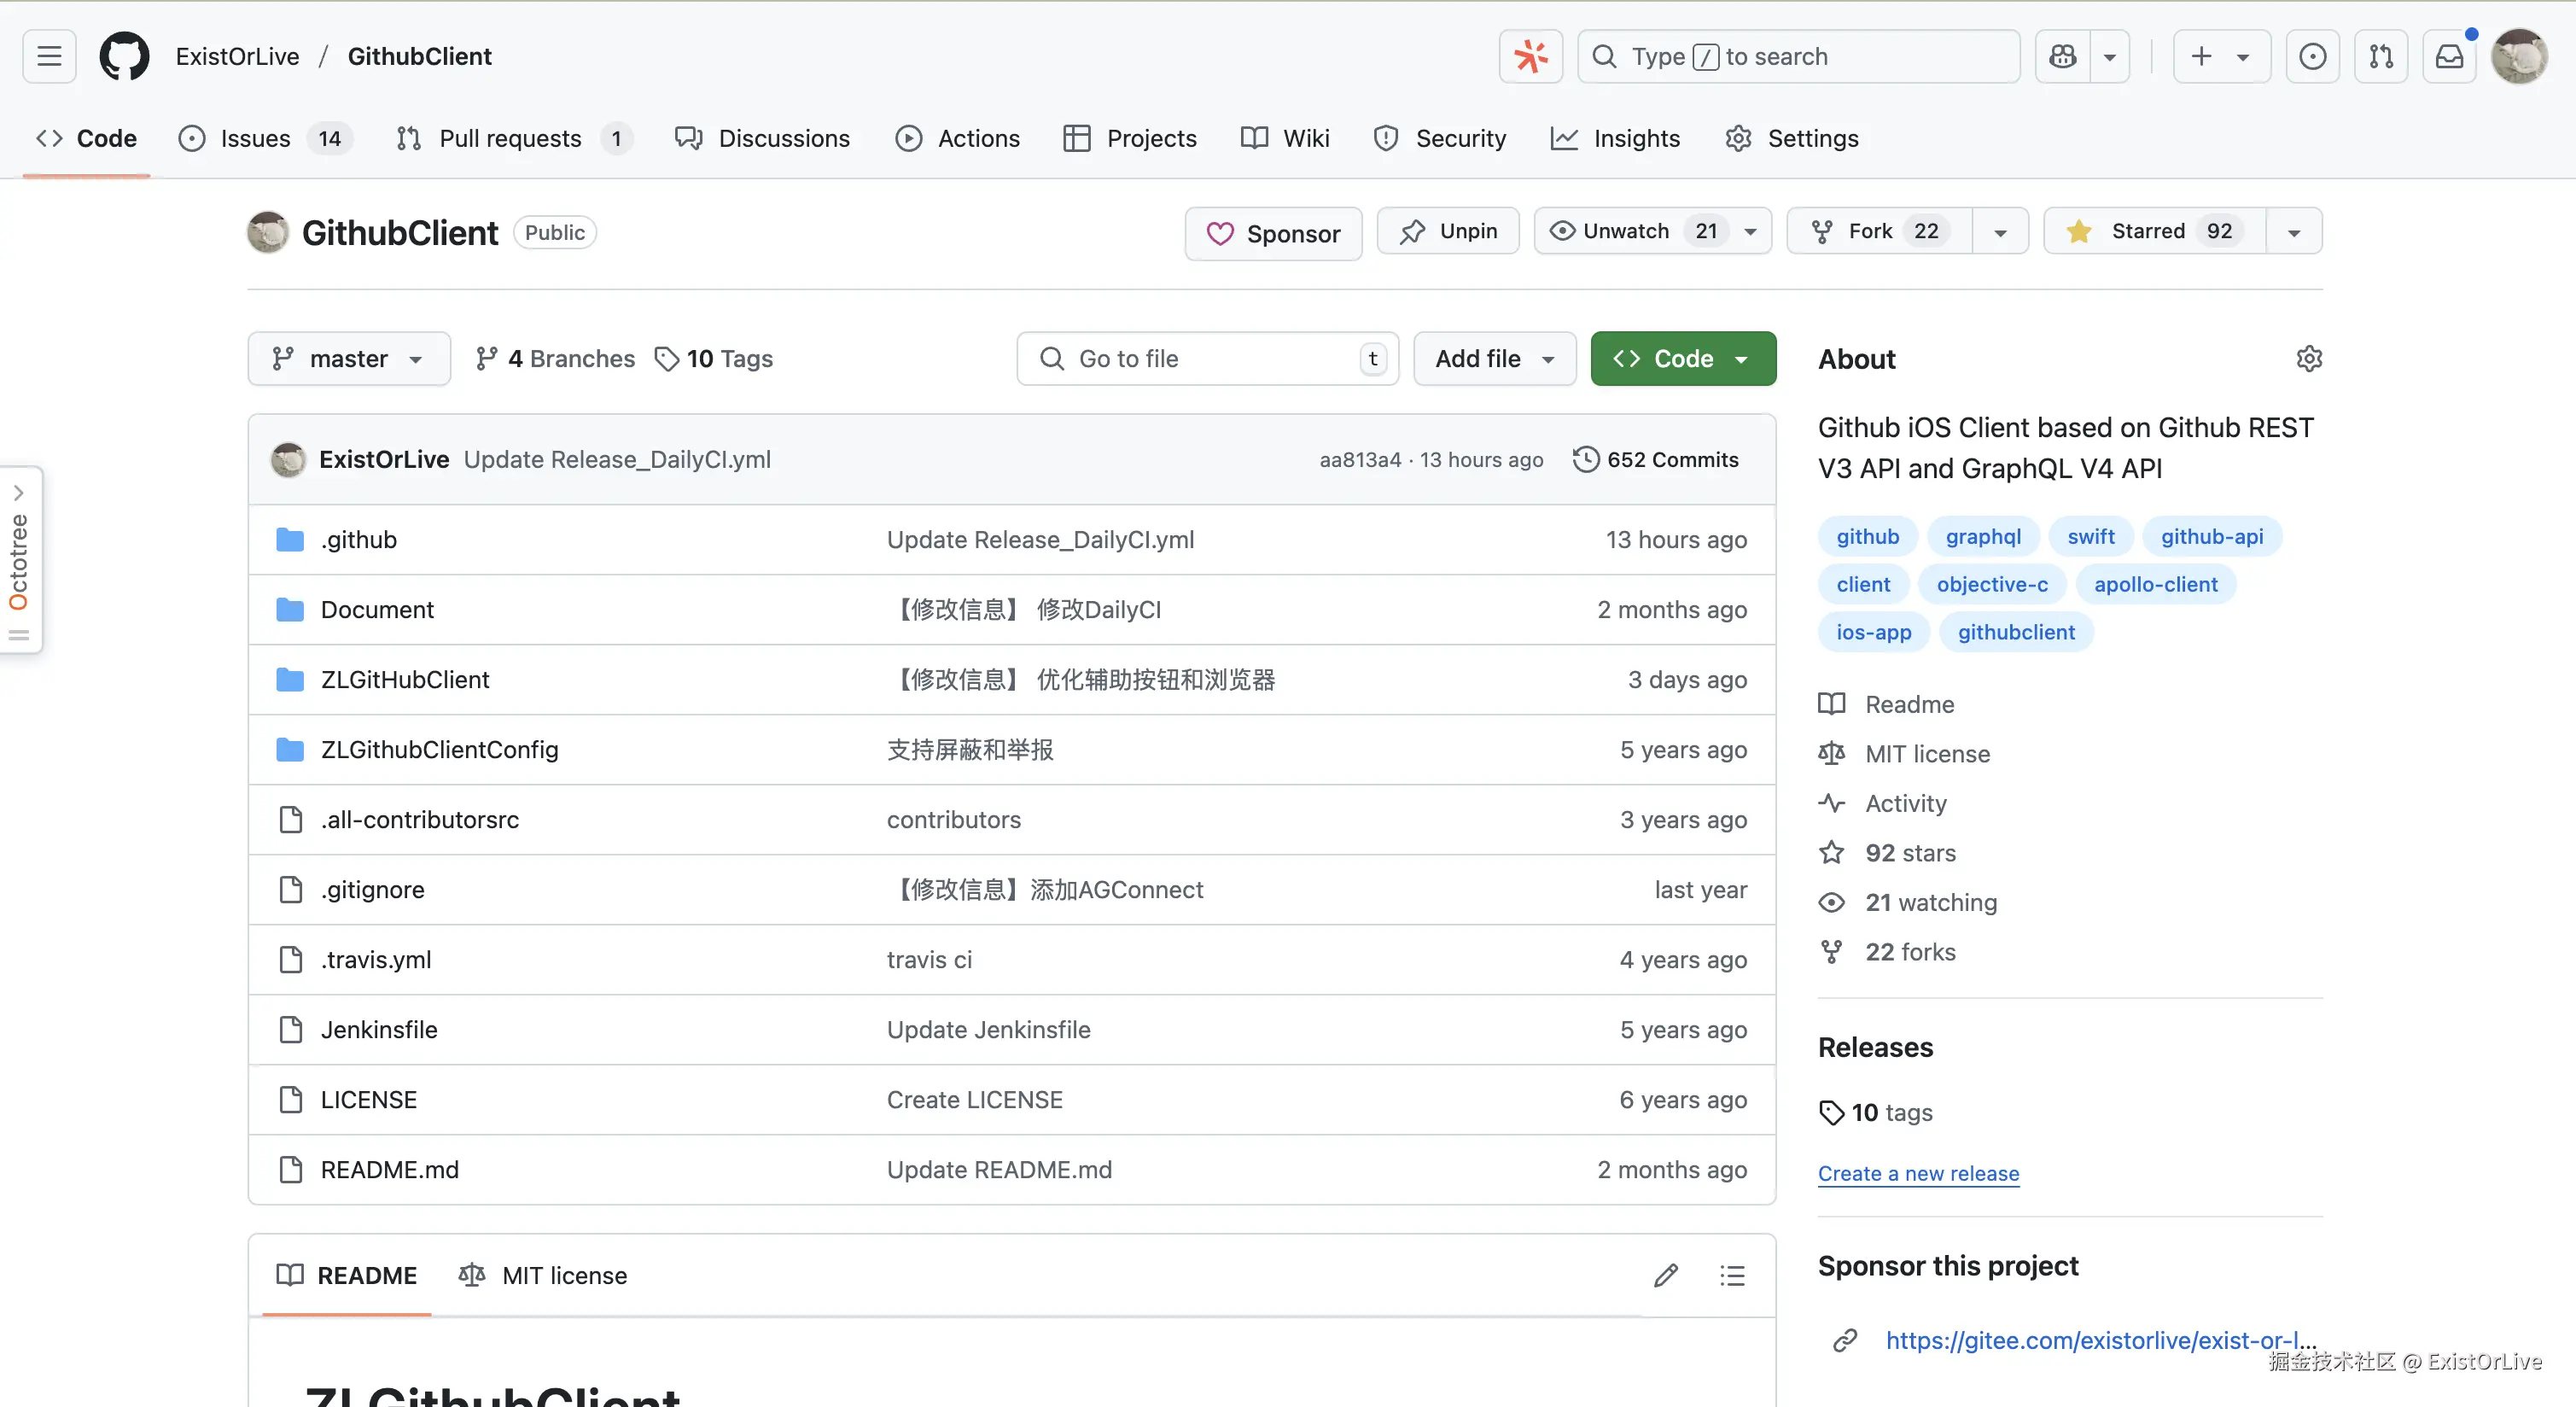Viewport: 2576px width, 1407px height.
Task: Open pull requests icon in header
Action: tap(2381, 56)
